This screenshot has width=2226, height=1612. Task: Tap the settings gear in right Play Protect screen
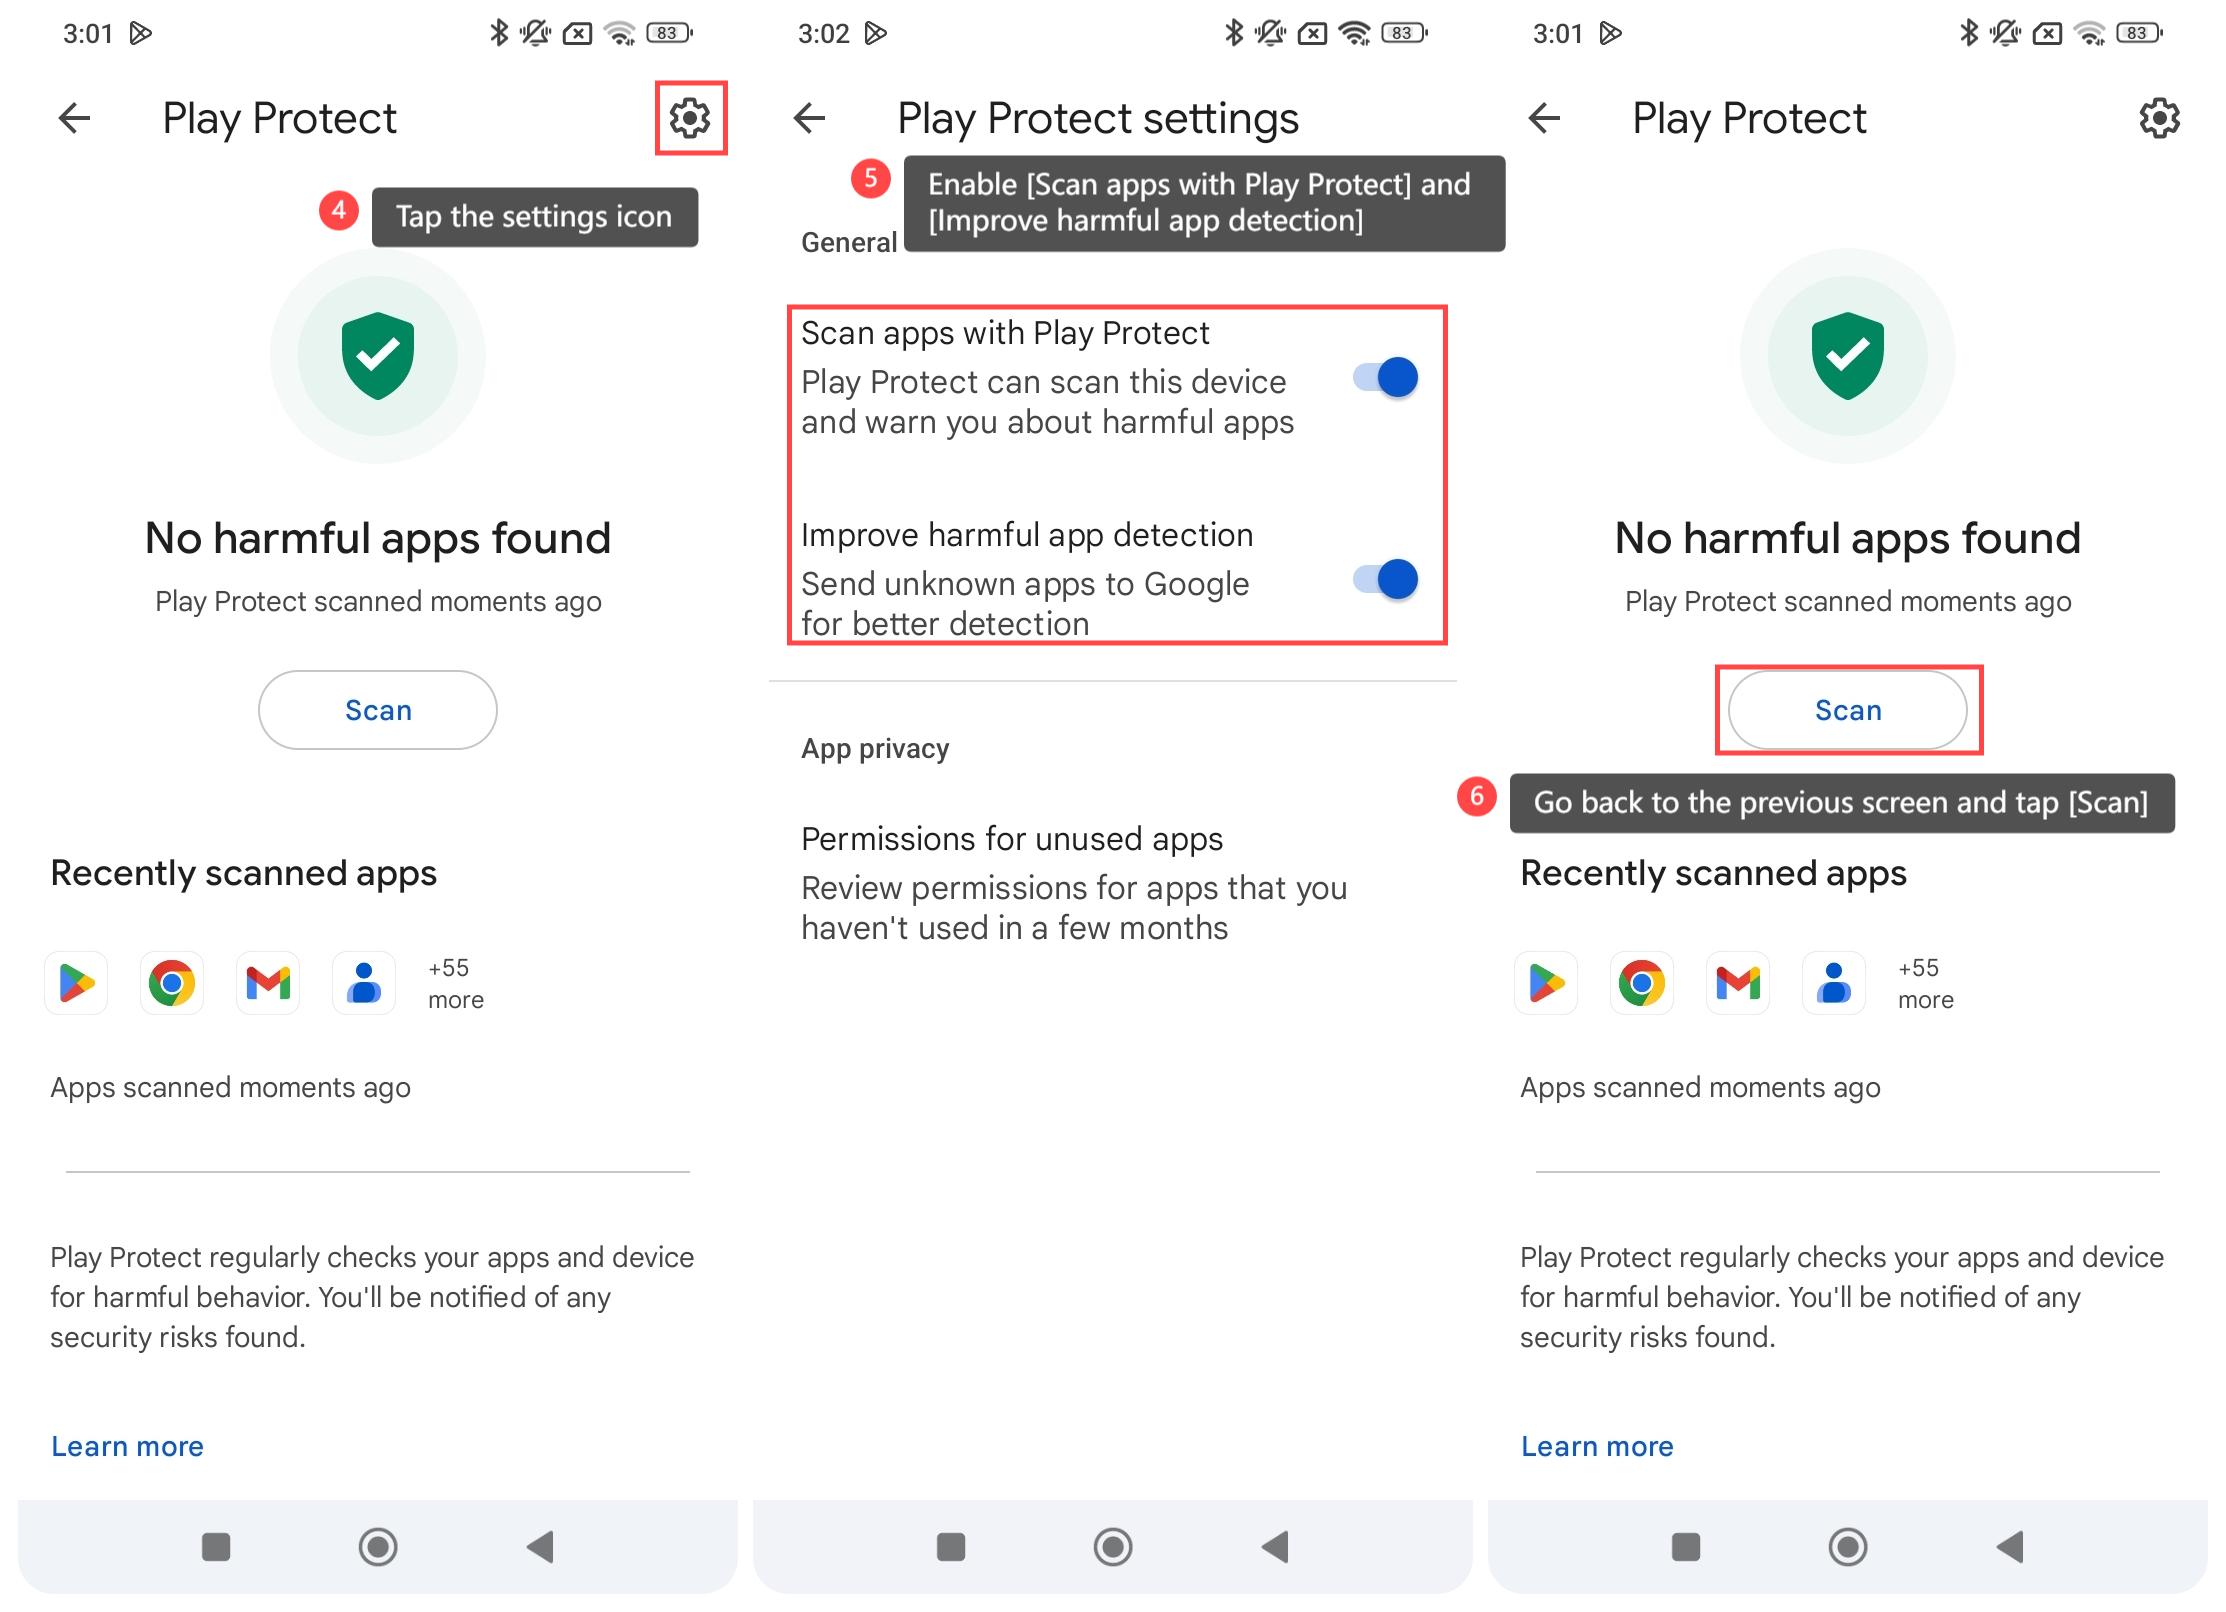[2159, 118]
